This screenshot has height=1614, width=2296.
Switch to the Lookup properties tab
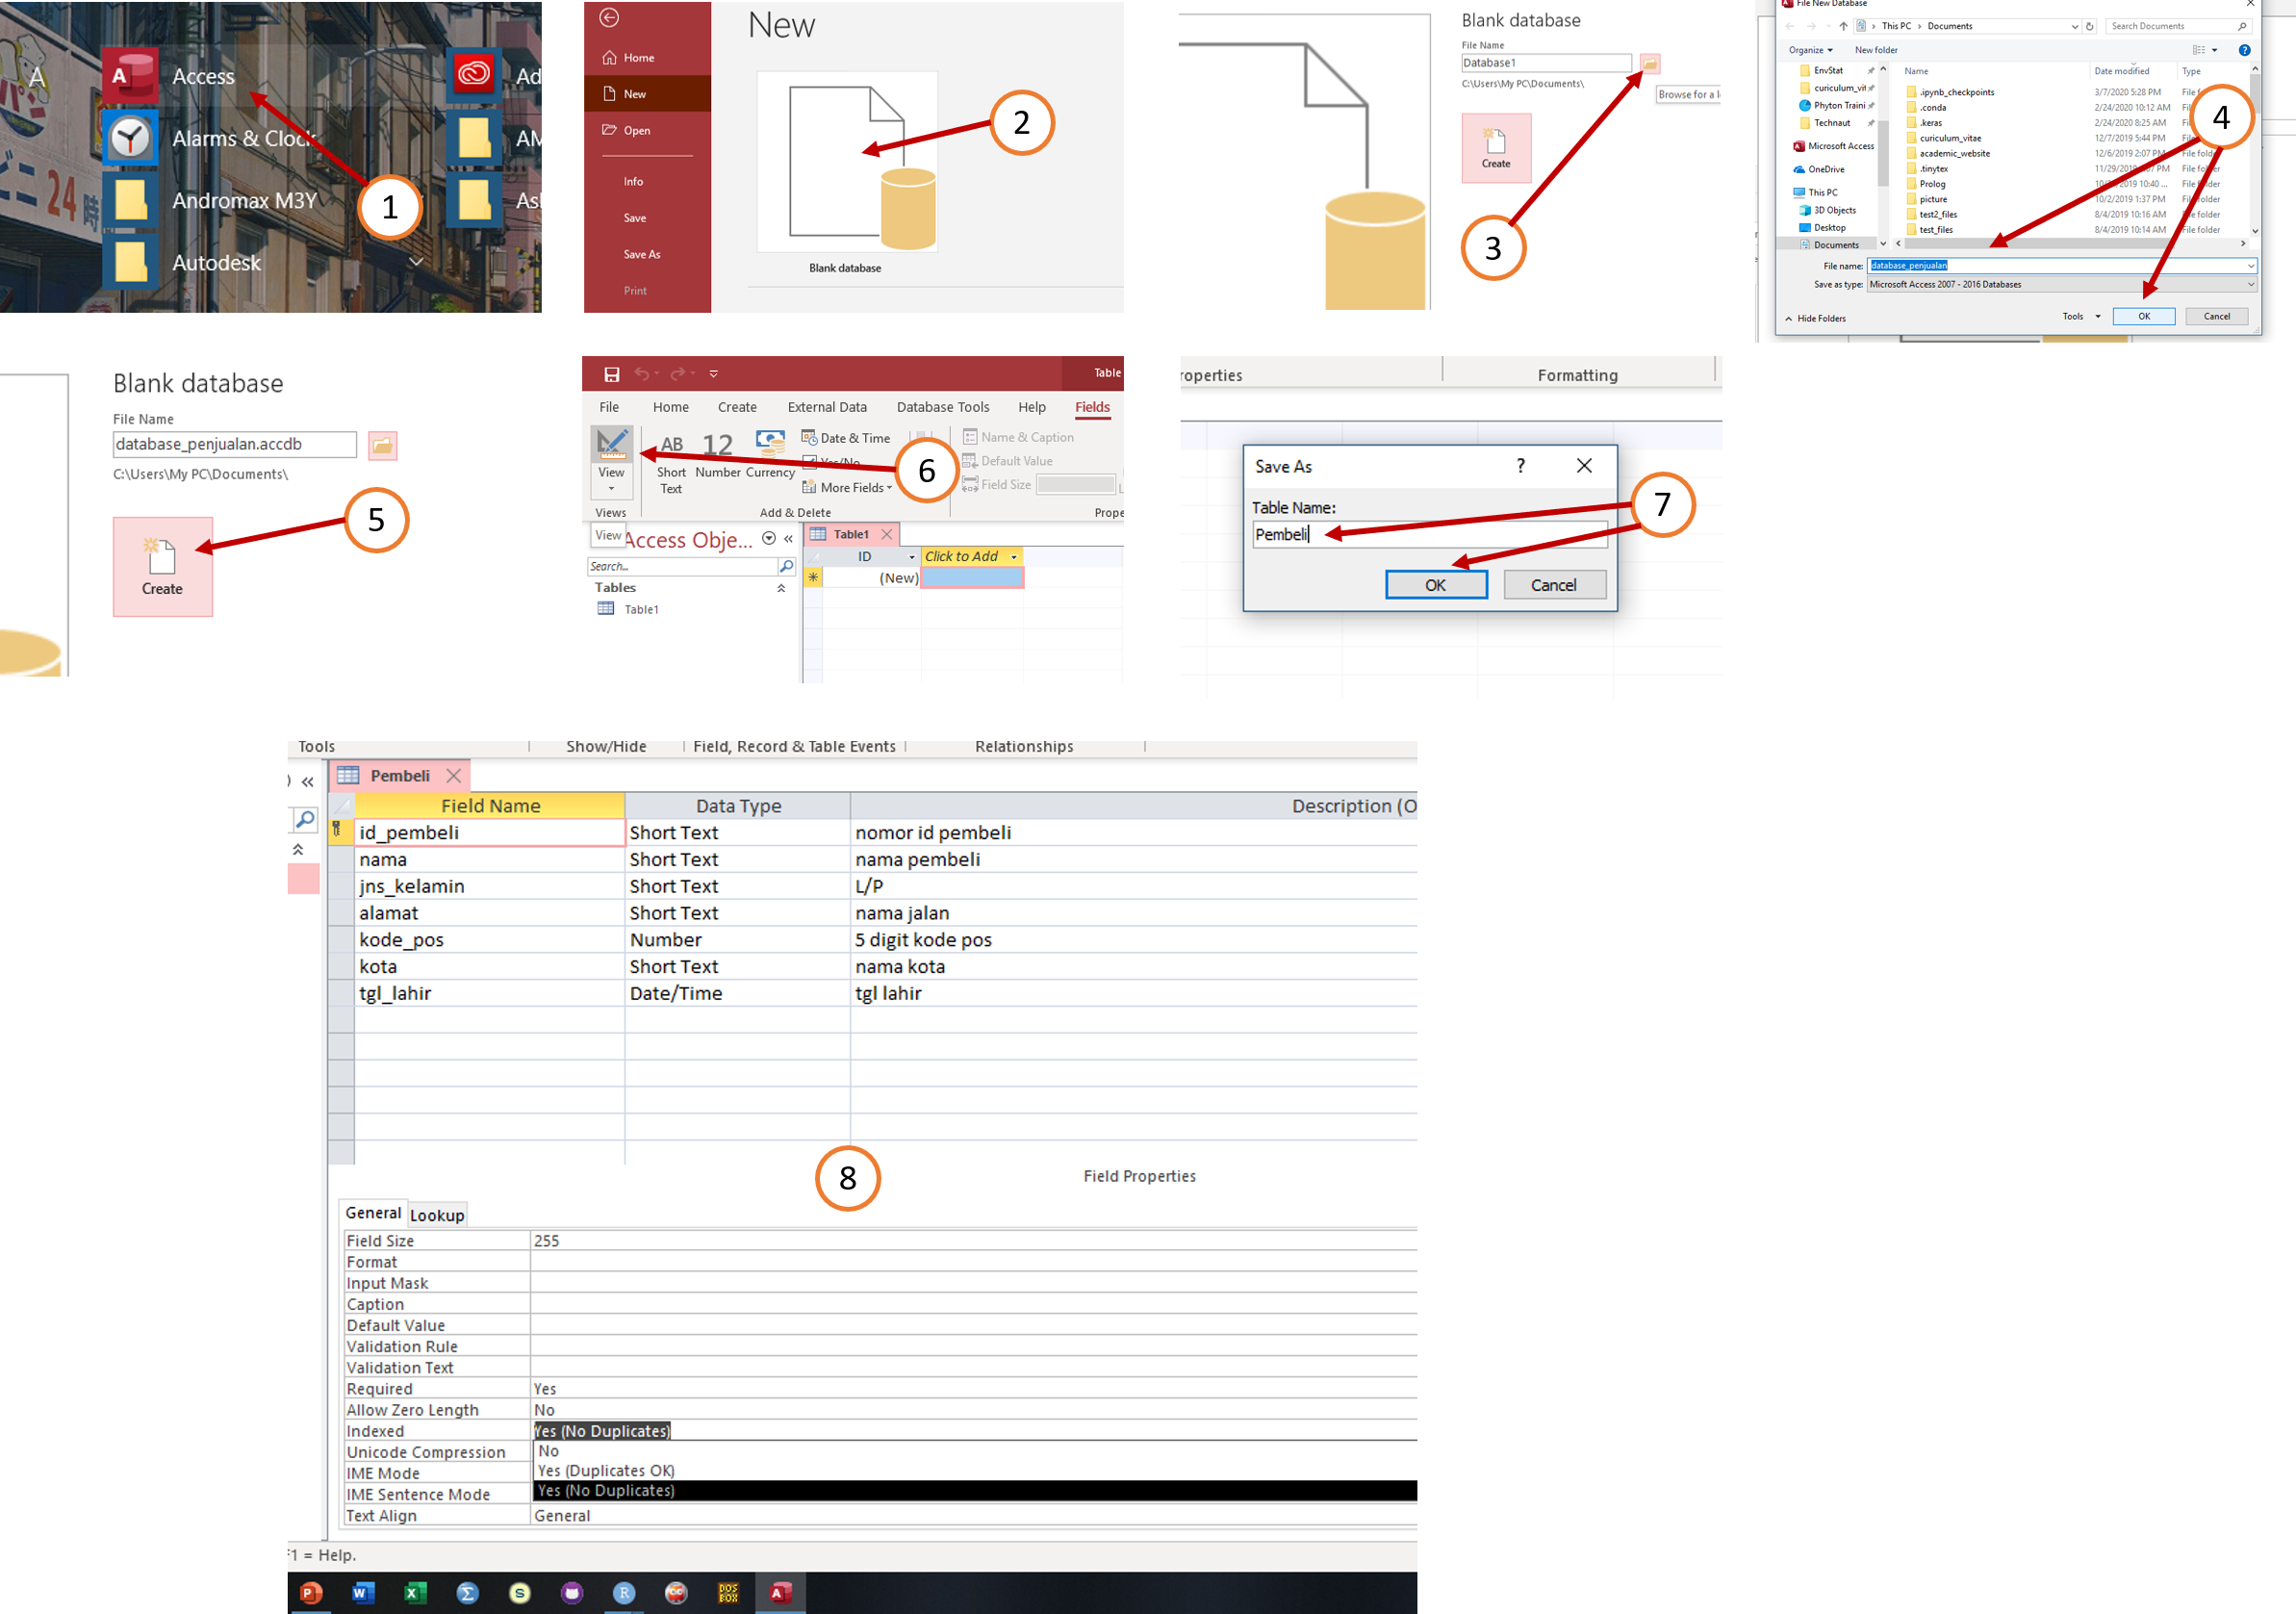click(437, 1215)
